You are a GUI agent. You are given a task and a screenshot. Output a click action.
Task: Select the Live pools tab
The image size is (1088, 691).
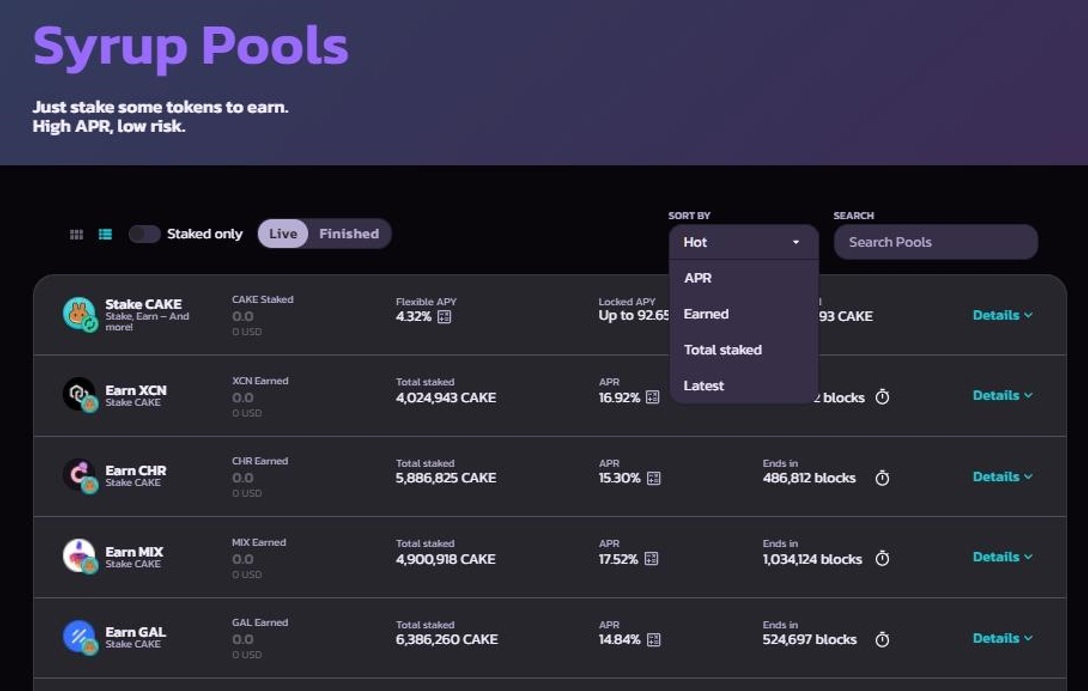(283, 234)
